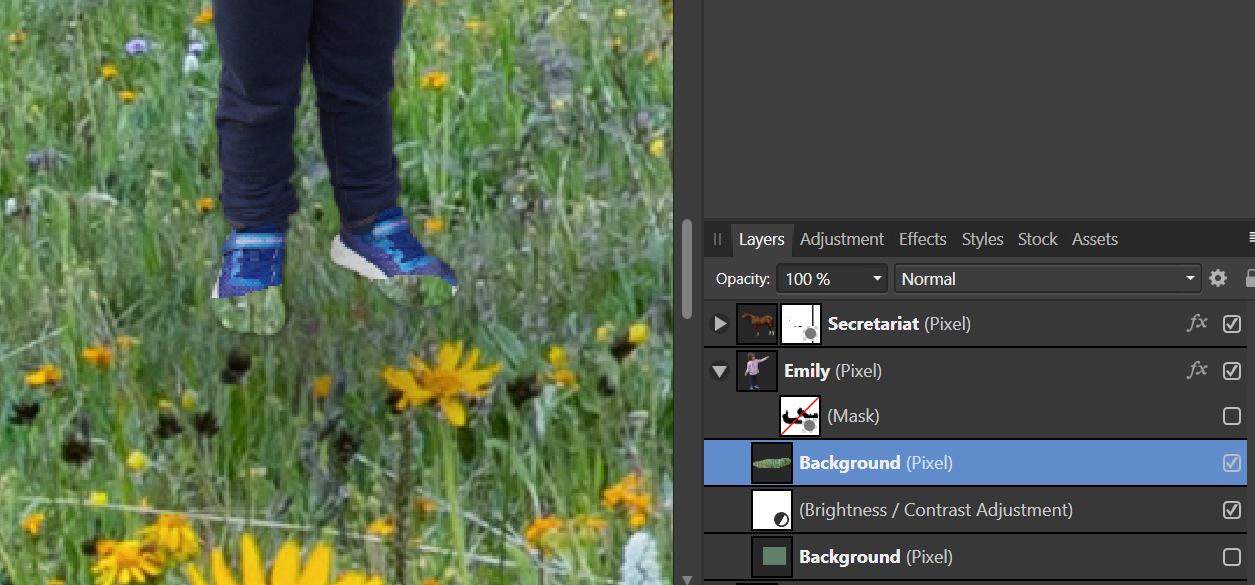1255x585 pixels.
Task: Select the (Brightness / Contrast Adjustment) layer text
Action: tap(936, 510)
